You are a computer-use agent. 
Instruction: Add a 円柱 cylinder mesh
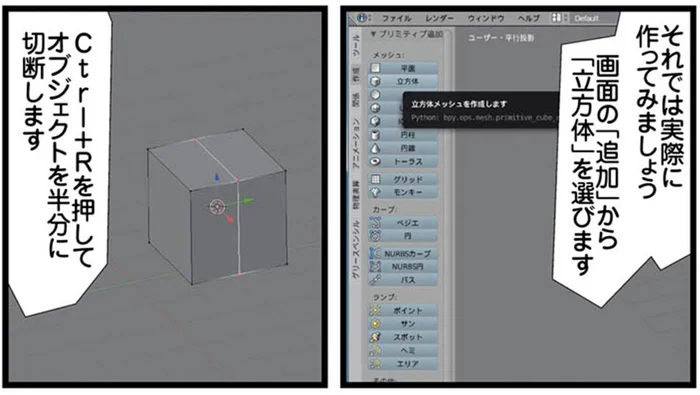click(403, 134)
